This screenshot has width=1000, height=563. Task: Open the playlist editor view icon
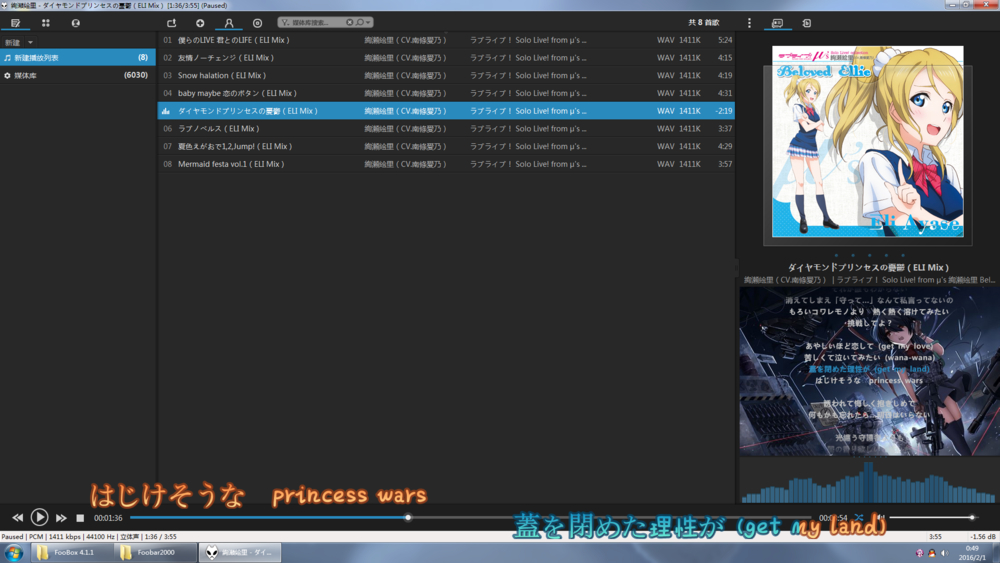point(15,23)
